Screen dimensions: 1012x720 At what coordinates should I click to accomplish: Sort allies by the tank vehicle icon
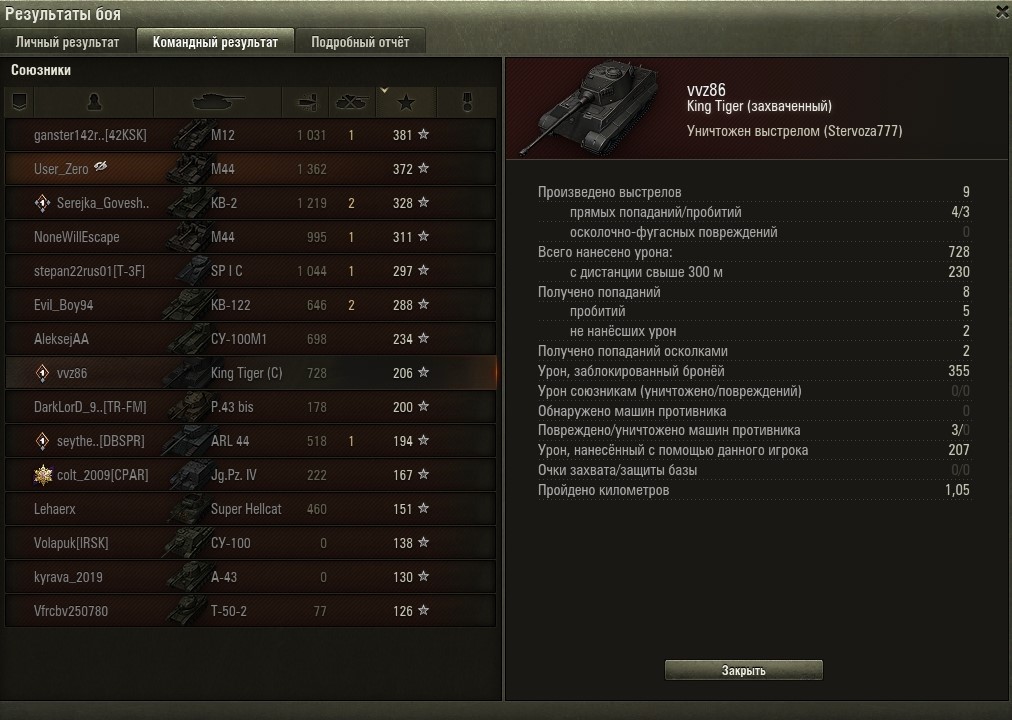click(218, 102)
